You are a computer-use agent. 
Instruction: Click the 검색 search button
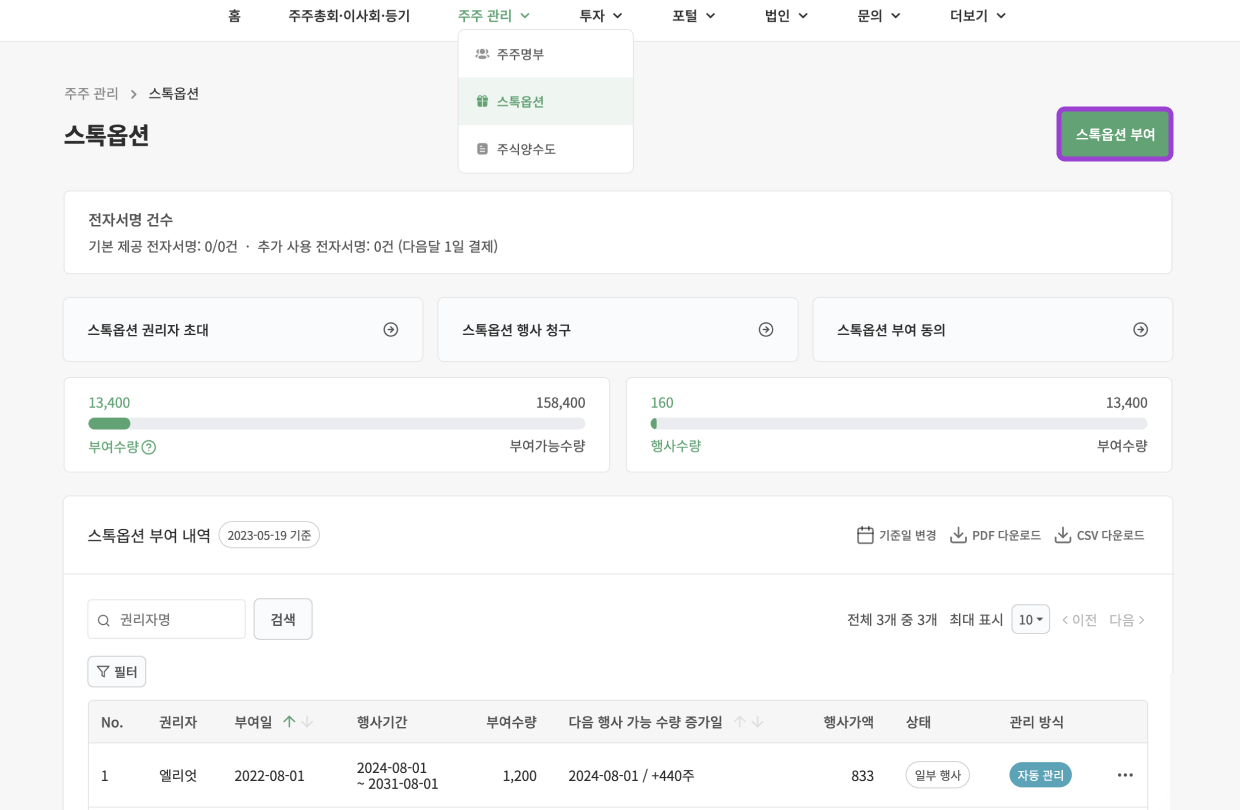(x=283, y=619)
